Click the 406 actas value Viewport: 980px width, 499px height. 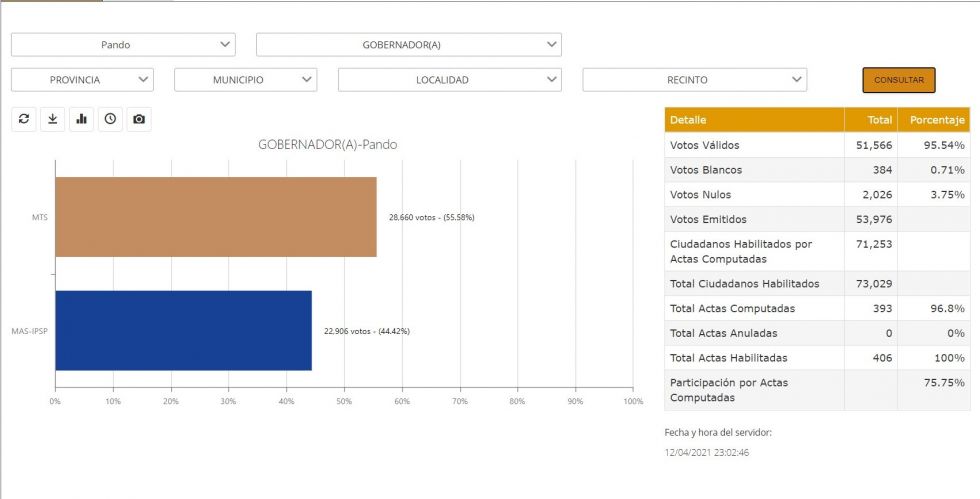coord(882,358)
